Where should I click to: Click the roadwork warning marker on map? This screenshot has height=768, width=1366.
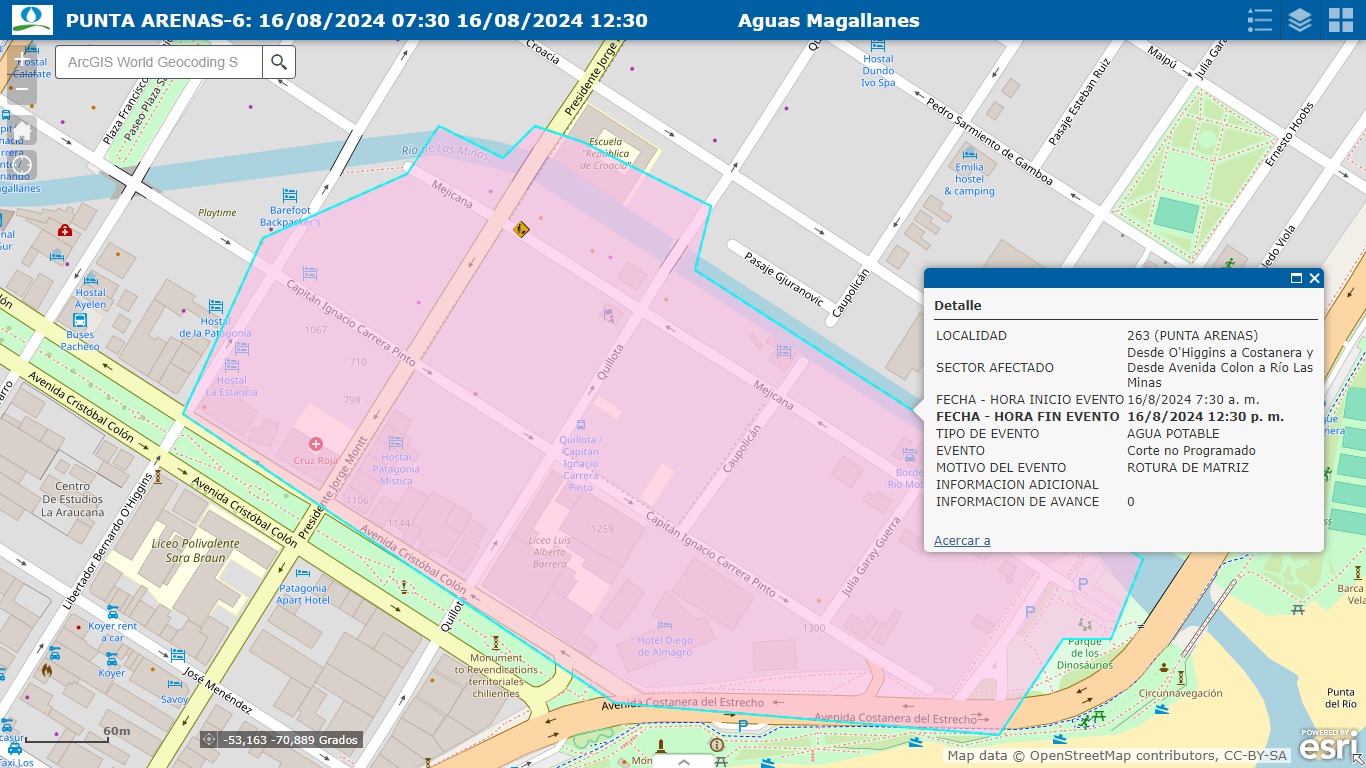pos(520,229)
